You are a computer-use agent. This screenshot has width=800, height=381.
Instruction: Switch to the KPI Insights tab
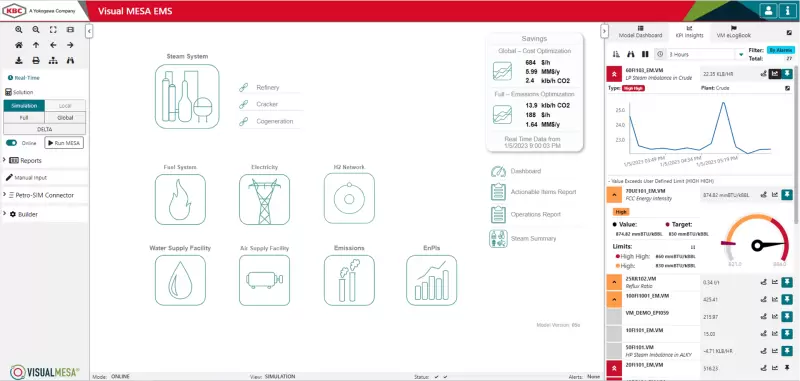click(x=689, y=32)
